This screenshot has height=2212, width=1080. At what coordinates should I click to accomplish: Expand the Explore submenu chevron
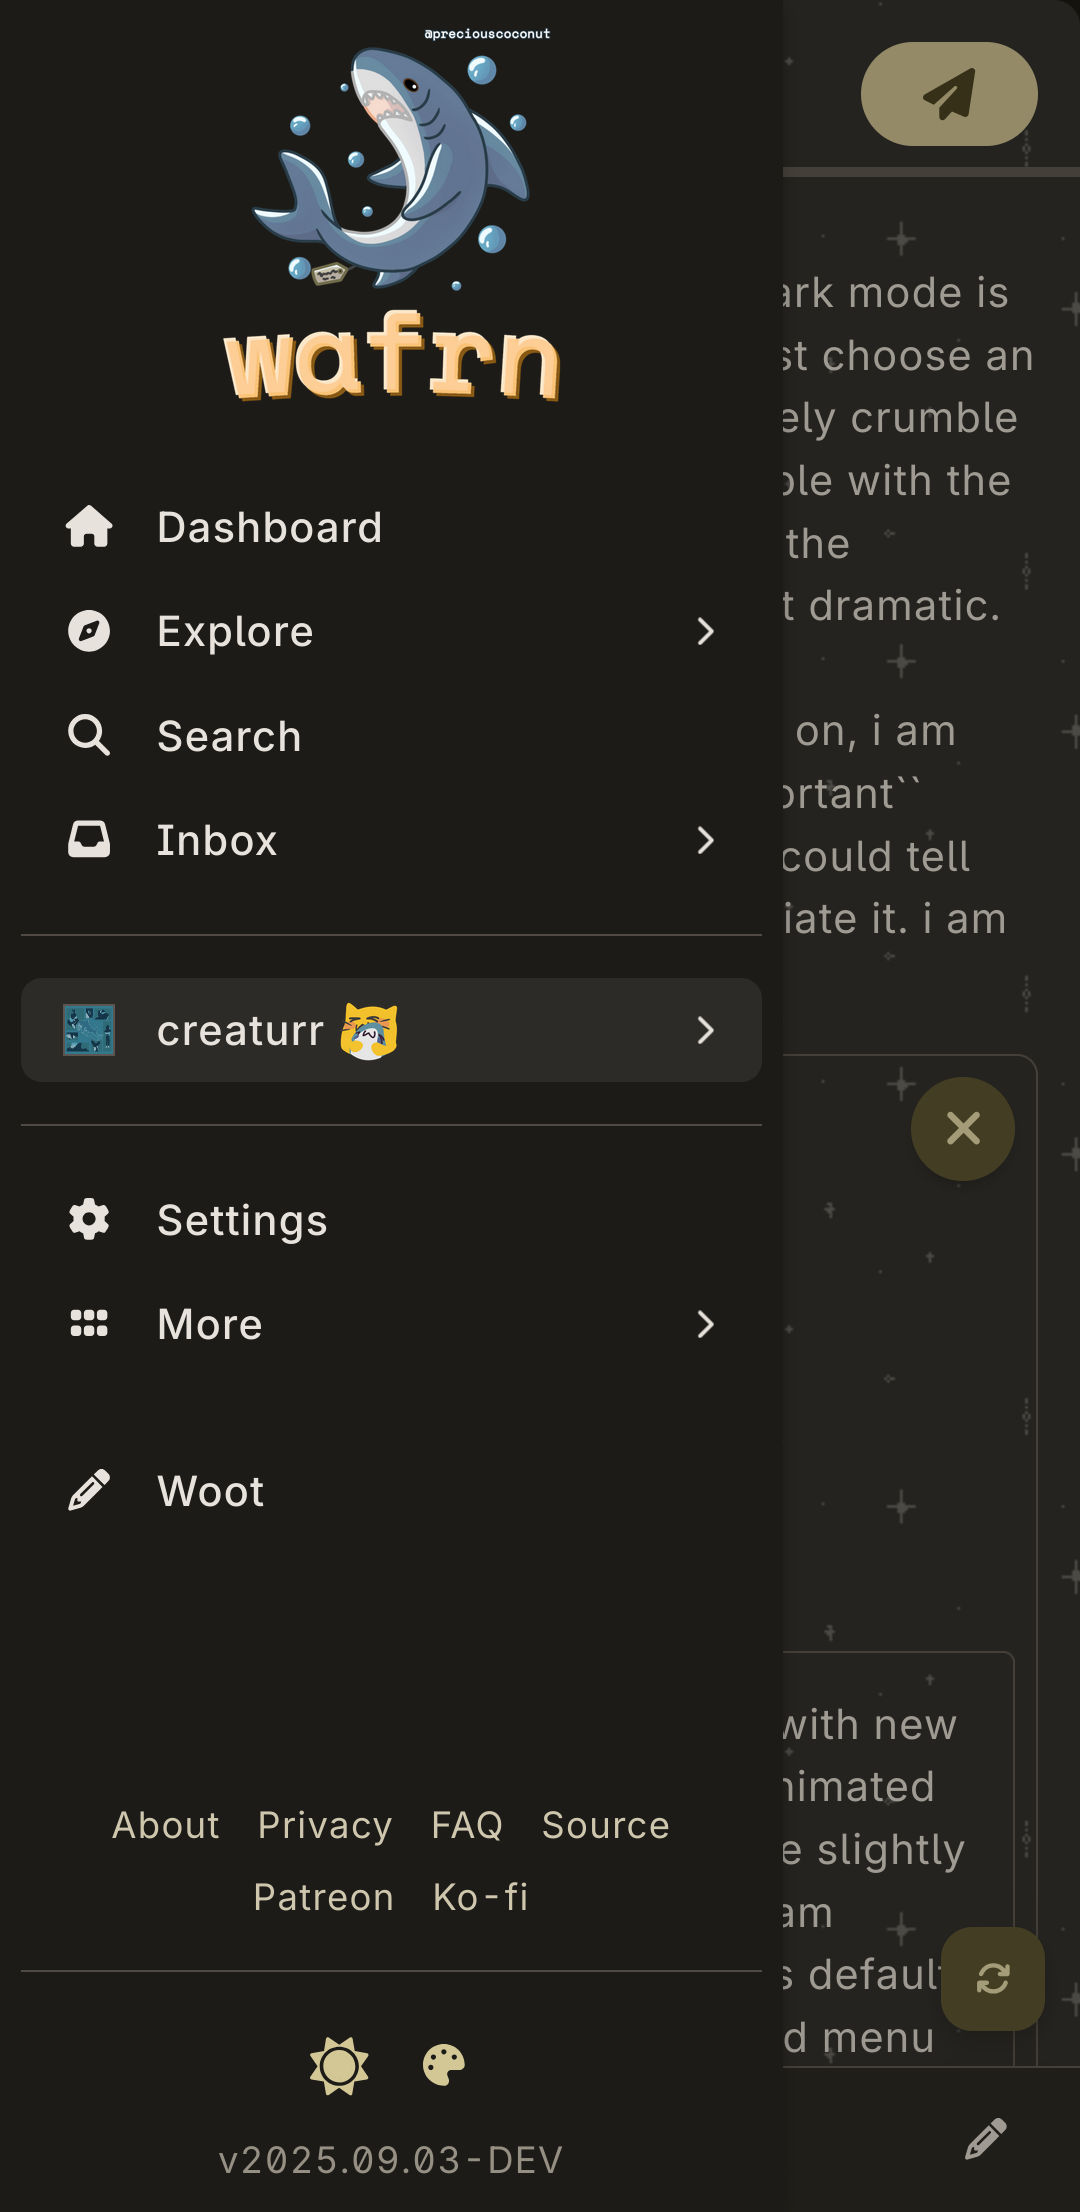coord(705,631)
